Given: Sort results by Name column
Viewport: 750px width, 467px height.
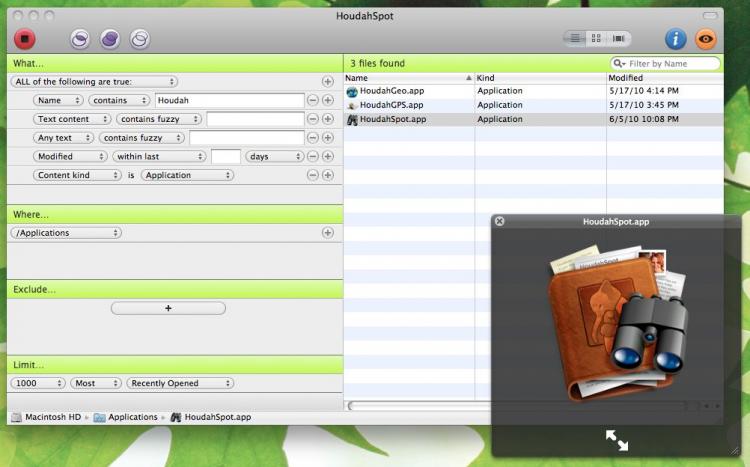Looking at the screenshot, I should click(x=409, y=78).
